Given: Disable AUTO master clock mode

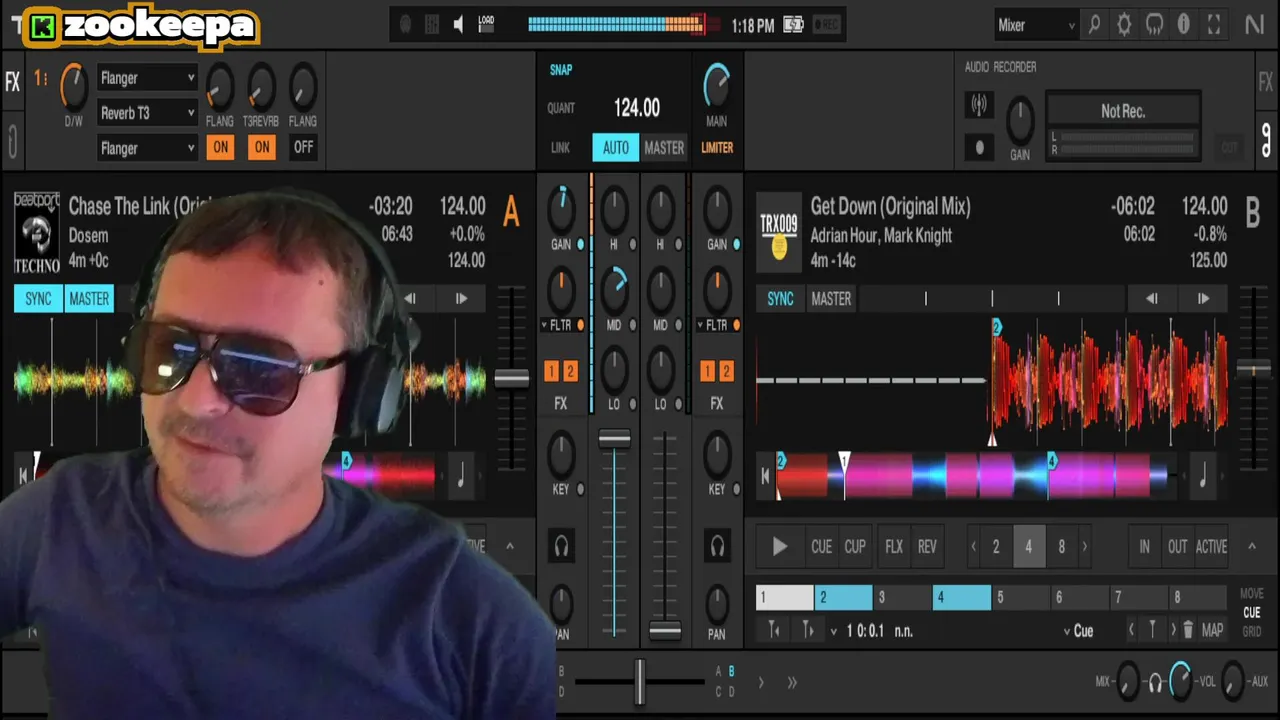Looking at the screenshot, I should point(615,147).
